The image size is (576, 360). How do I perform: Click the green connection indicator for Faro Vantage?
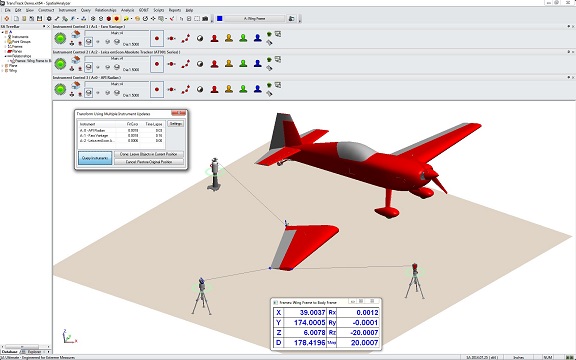click(x=60, y=38)
